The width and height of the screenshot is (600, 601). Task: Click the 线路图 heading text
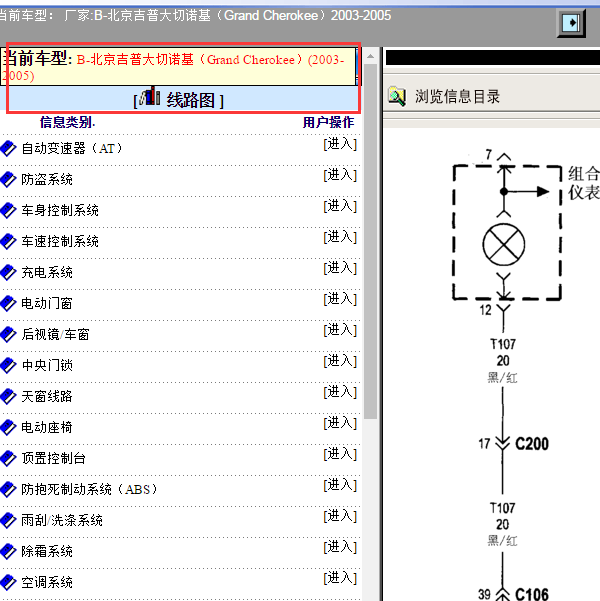[191, 101]
